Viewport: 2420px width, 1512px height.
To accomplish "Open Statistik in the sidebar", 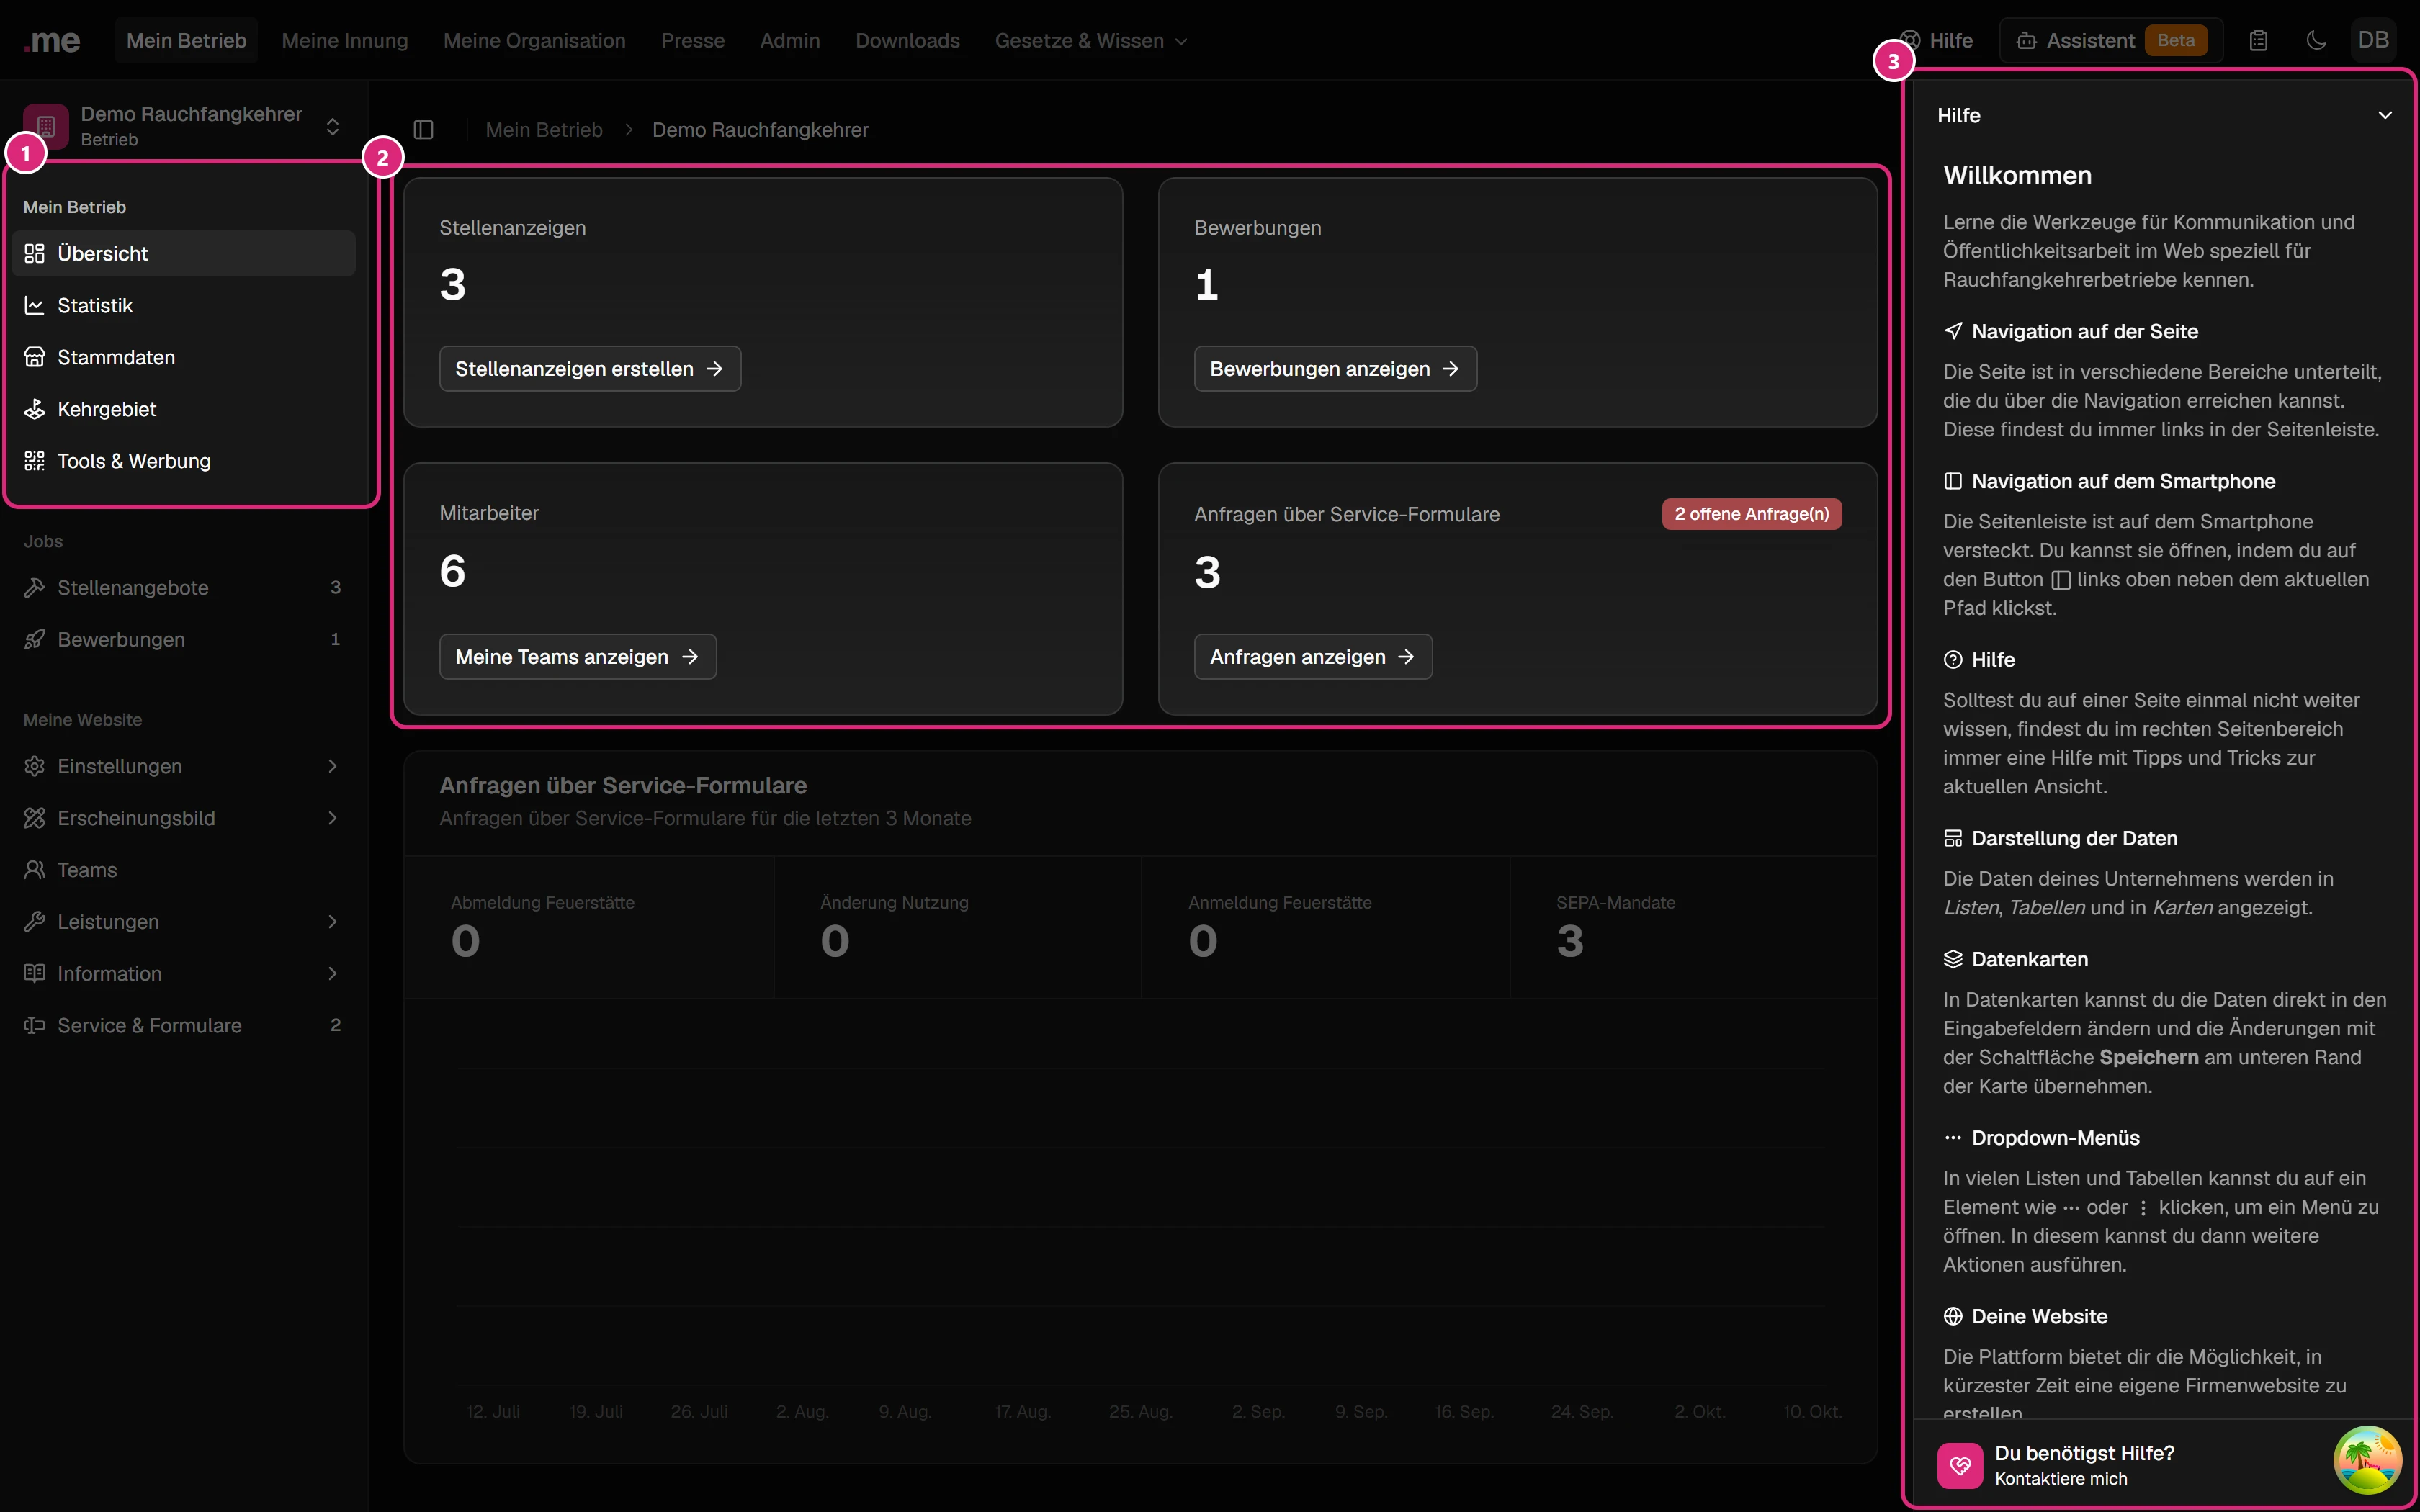I will [x=184, y=306].
